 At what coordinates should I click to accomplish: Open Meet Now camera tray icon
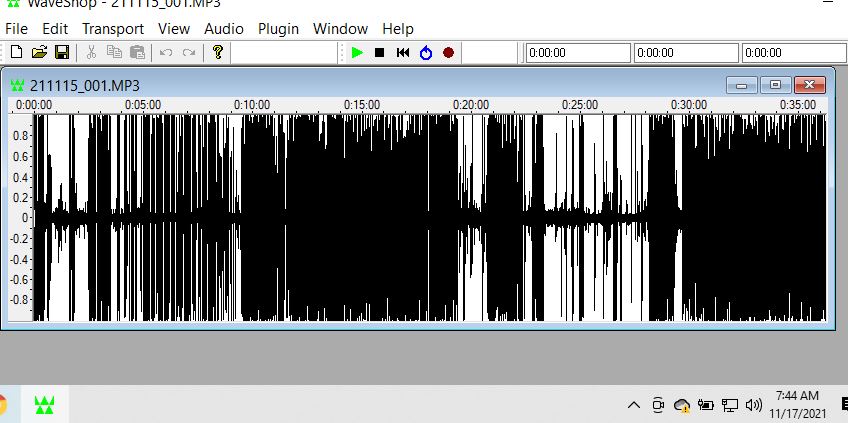(658, 405)
